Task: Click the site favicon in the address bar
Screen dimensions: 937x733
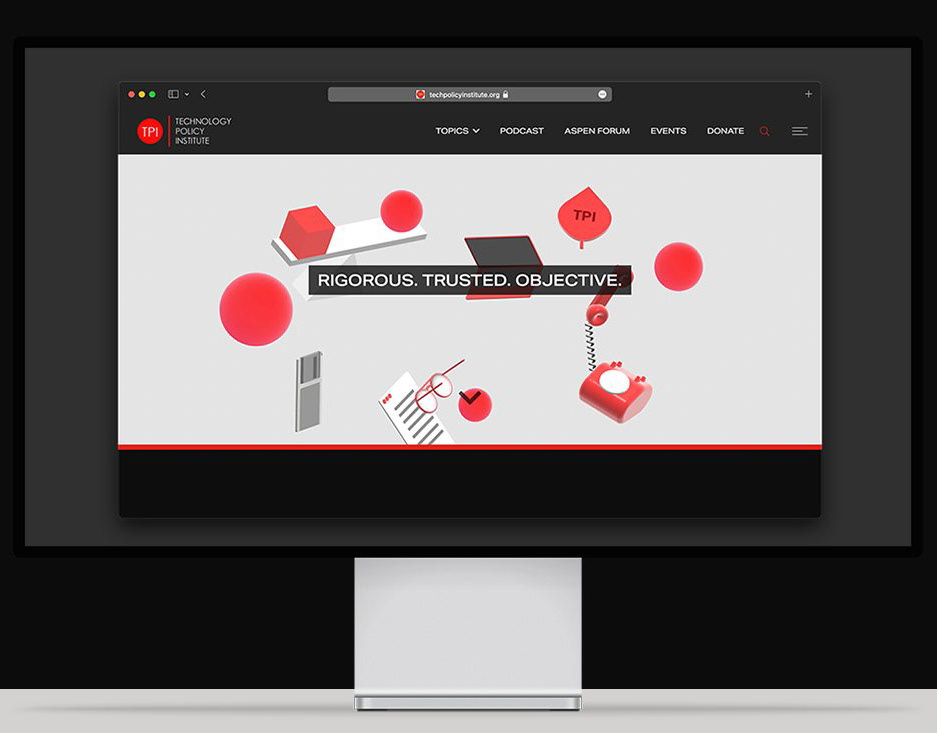Action: (x=420, y=94)
